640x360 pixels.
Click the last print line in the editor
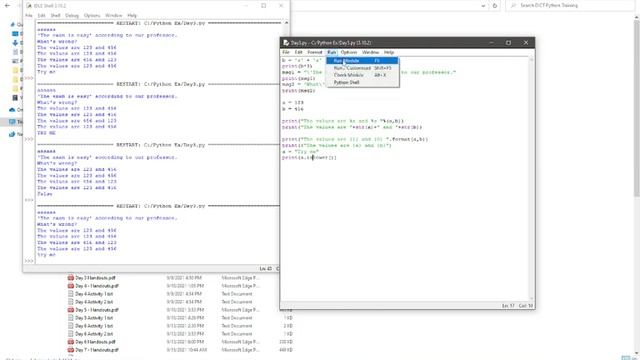tap(309, 158)
